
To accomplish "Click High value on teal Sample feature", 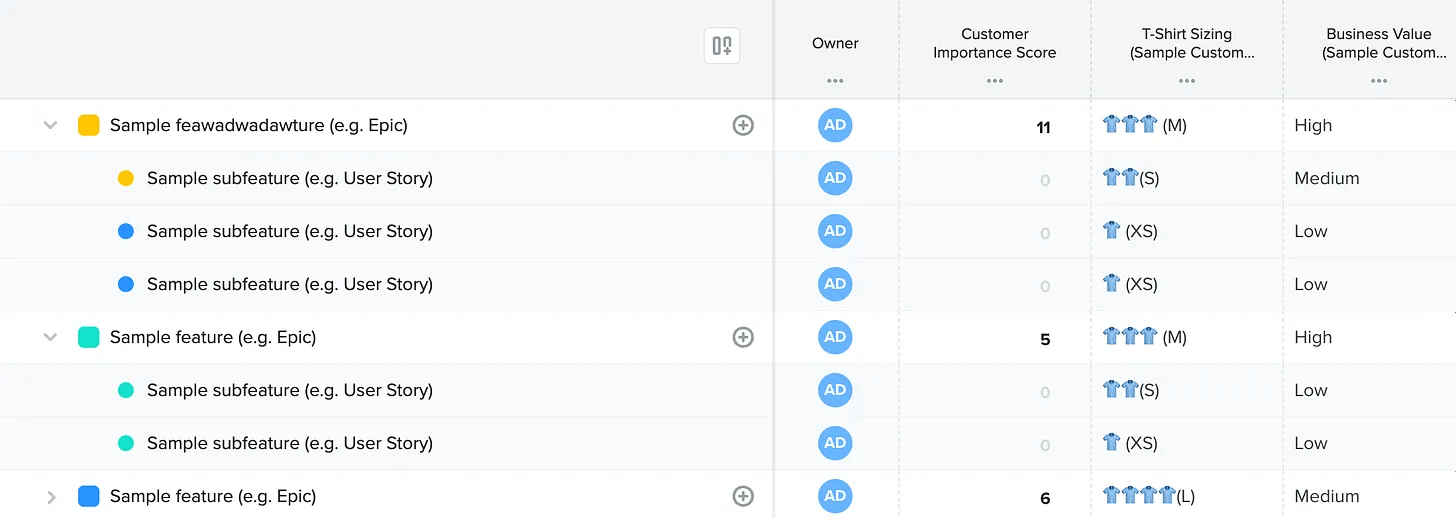I will pos(1313,337).
